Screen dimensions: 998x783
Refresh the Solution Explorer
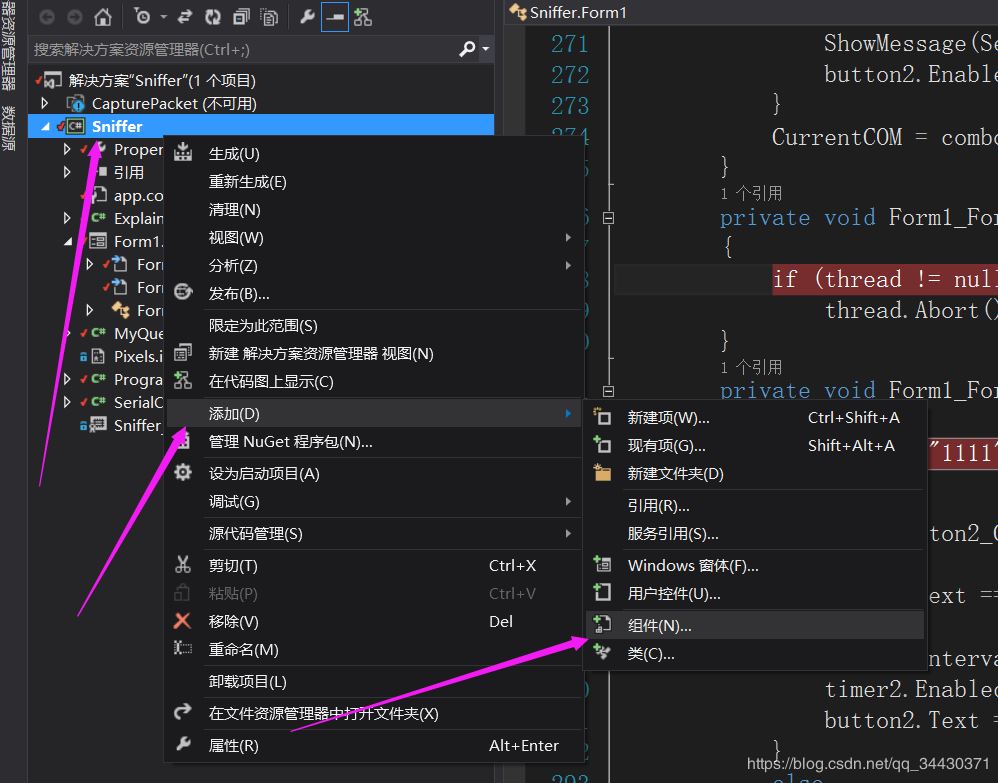pyautogui.click(x=213, y=17)
